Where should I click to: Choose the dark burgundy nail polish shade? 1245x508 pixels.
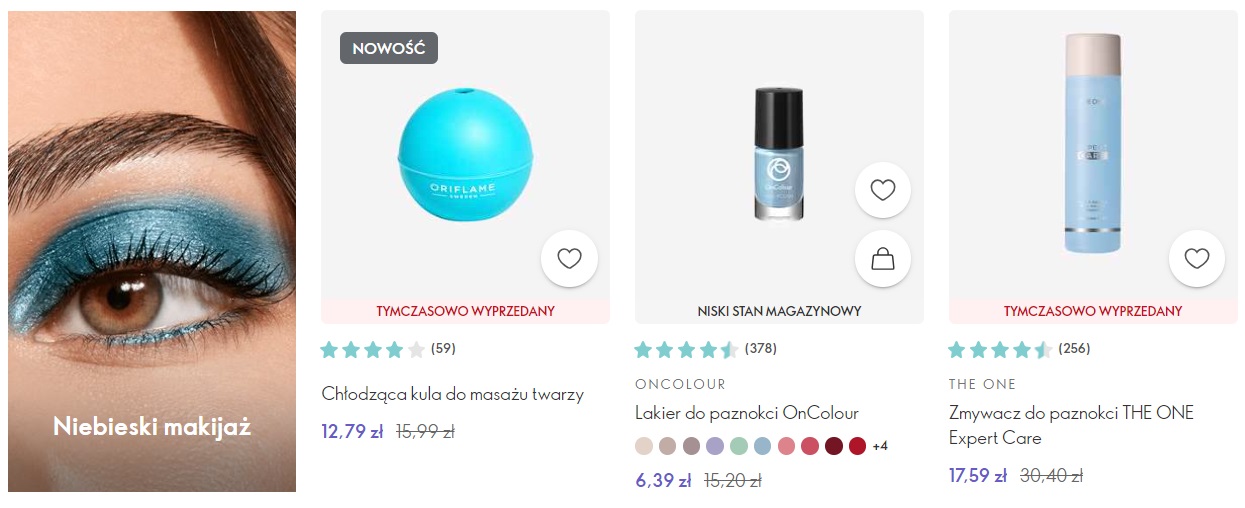pos(833,446)
